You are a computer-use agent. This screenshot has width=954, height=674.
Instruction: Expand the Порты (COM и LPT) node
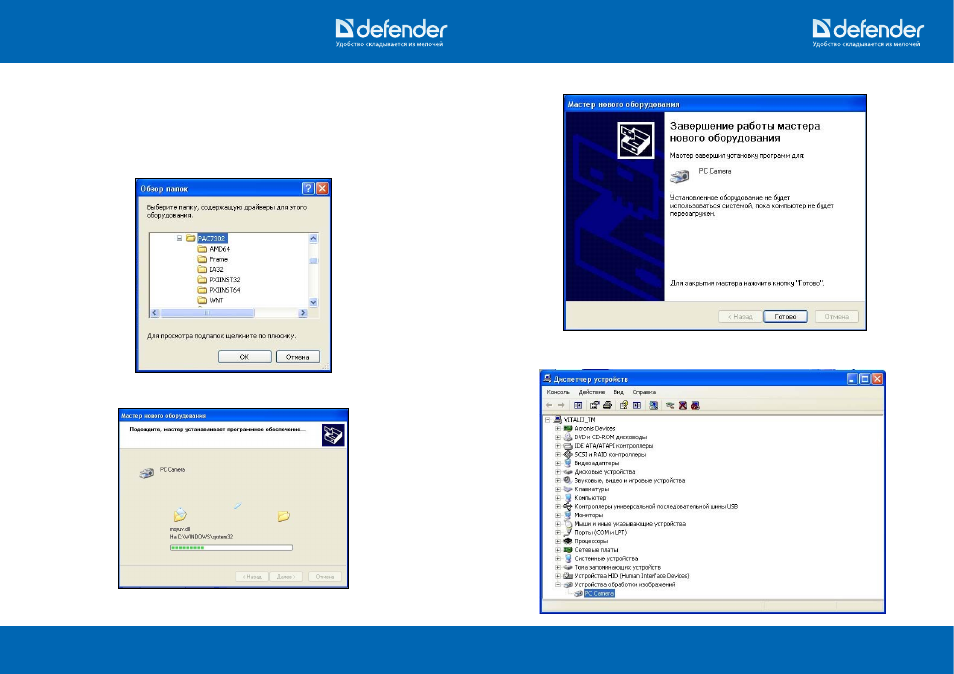pyautogui.click(x=557, y=532)
